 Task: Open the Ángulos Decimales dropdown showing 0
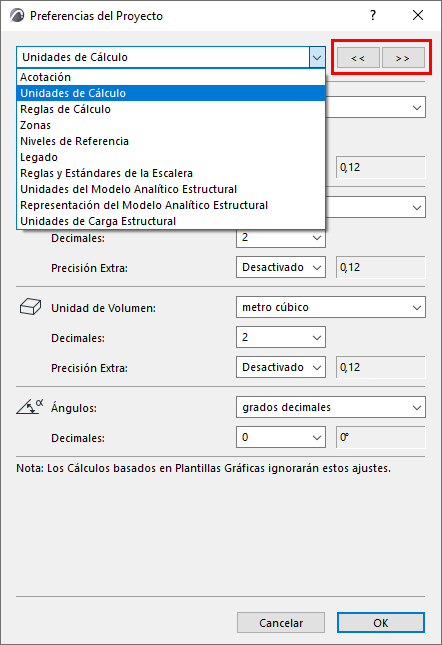[x=281, y=437]
